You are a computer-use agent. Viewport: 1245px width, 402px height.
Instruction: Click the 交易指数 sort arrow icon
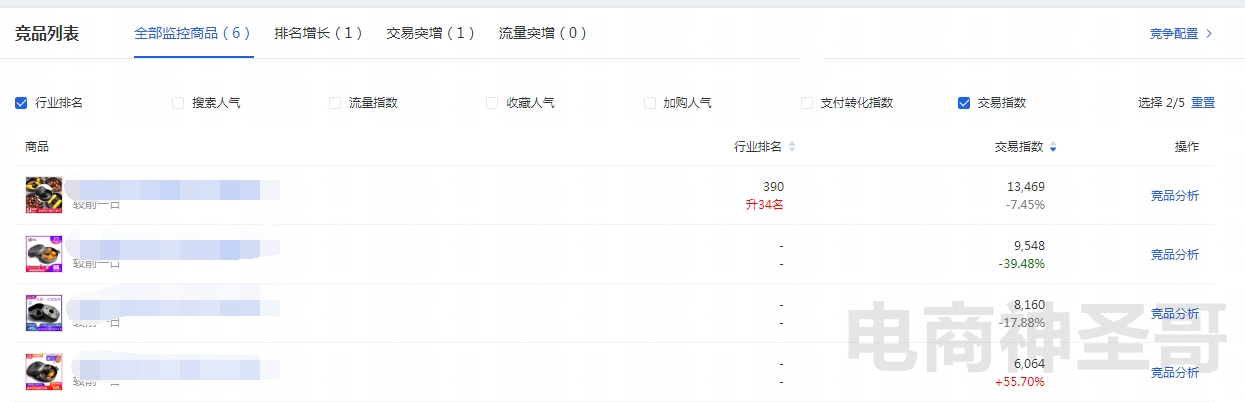tap(1053, 147)
